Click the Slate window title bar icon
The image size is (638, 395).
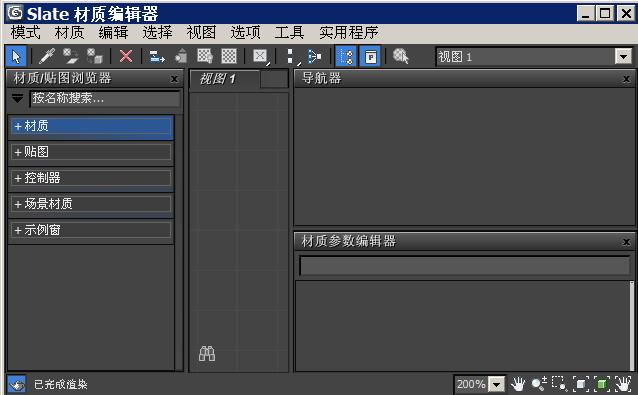pos(15,13)
